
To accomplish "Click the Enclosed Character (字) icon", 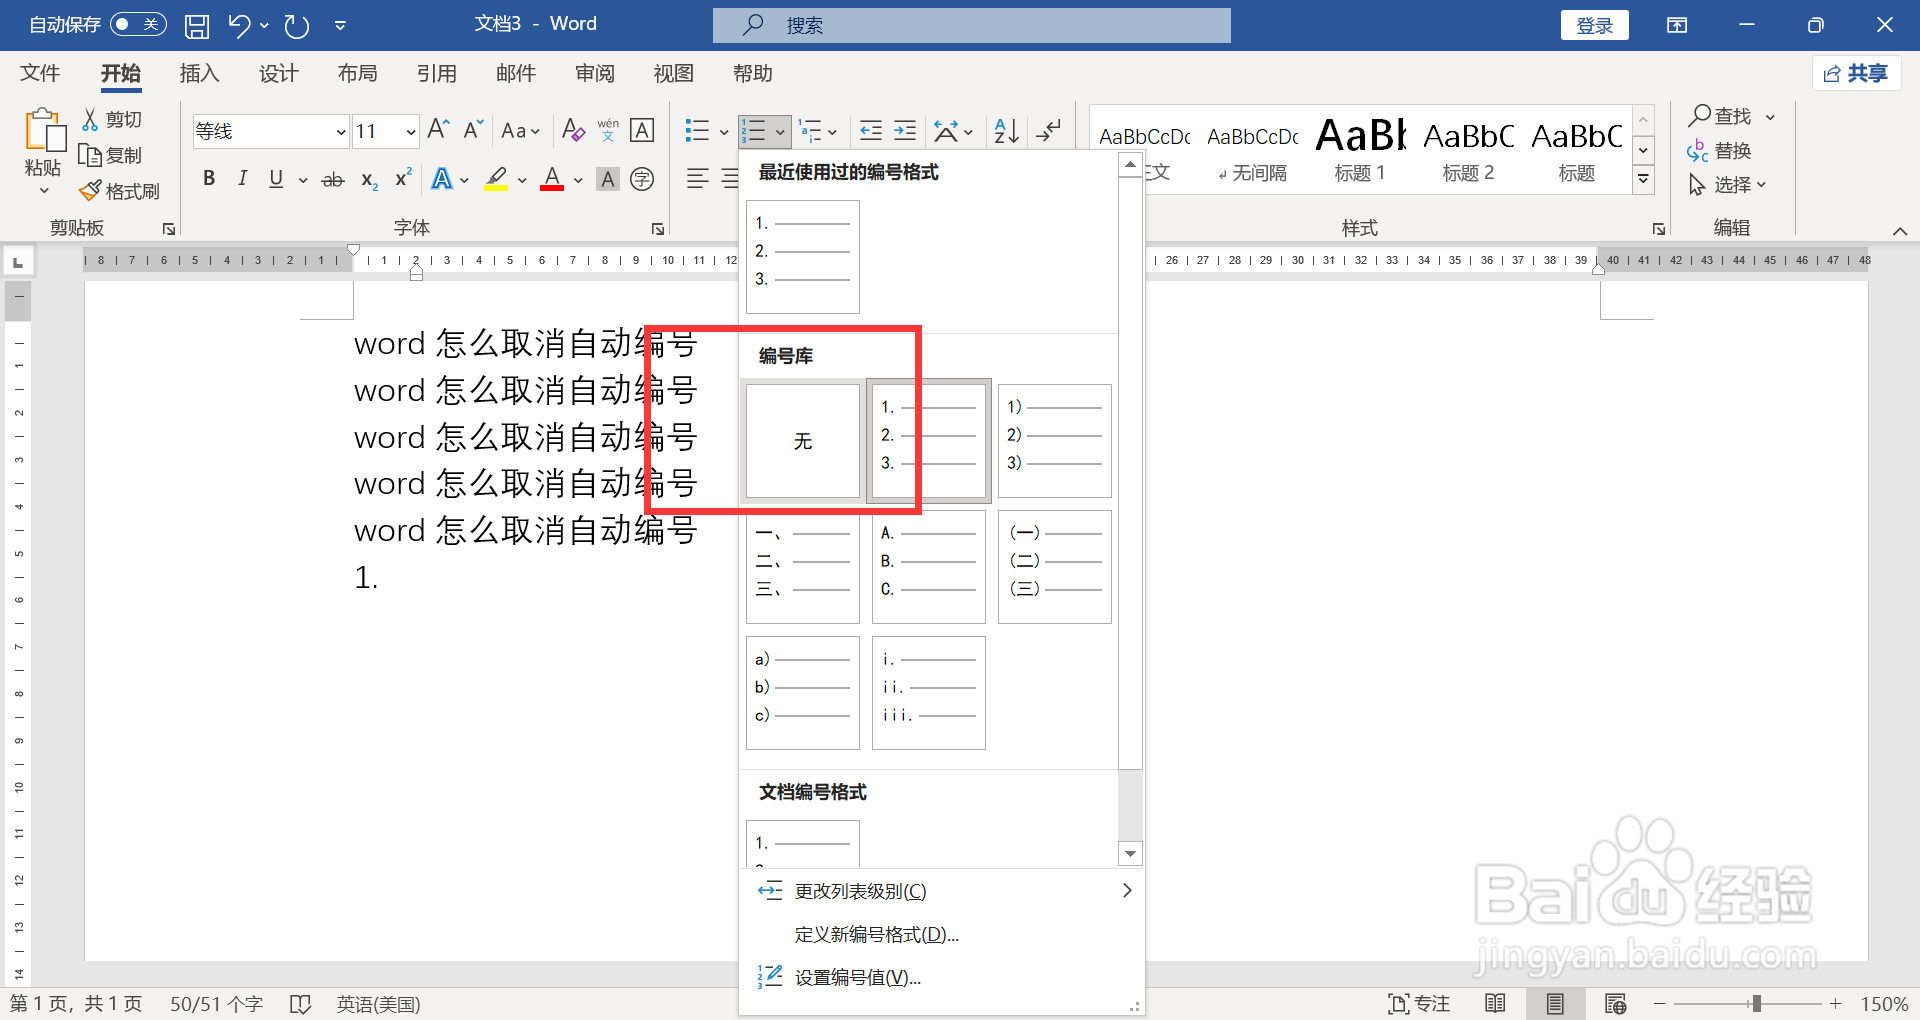I will pos(643,179).
